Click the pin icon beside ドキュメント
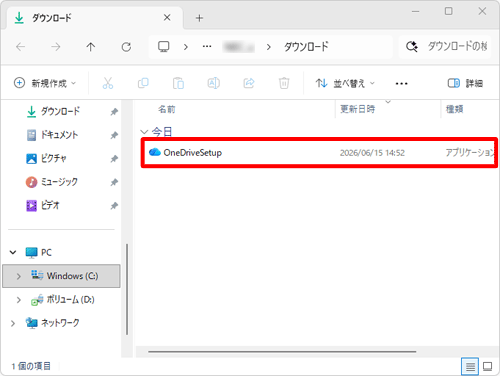This screenshot has height=376, width=500. tap(114, 135)
